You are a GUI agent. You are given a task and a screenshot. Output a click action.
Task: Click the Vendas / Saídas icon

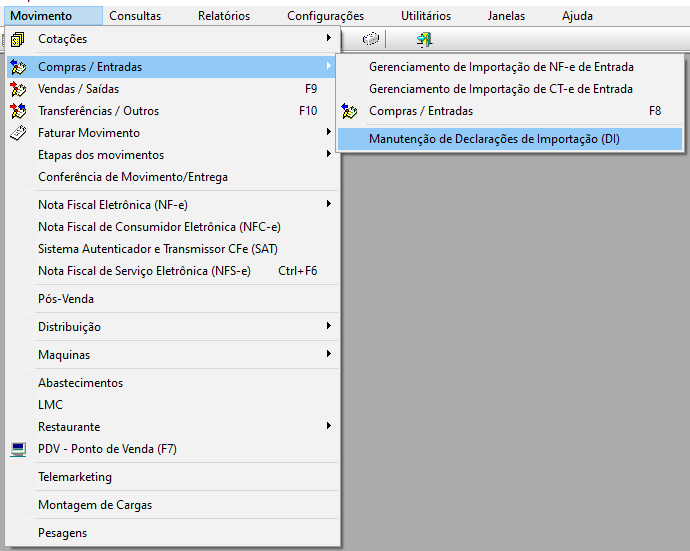tap(17, 89)
